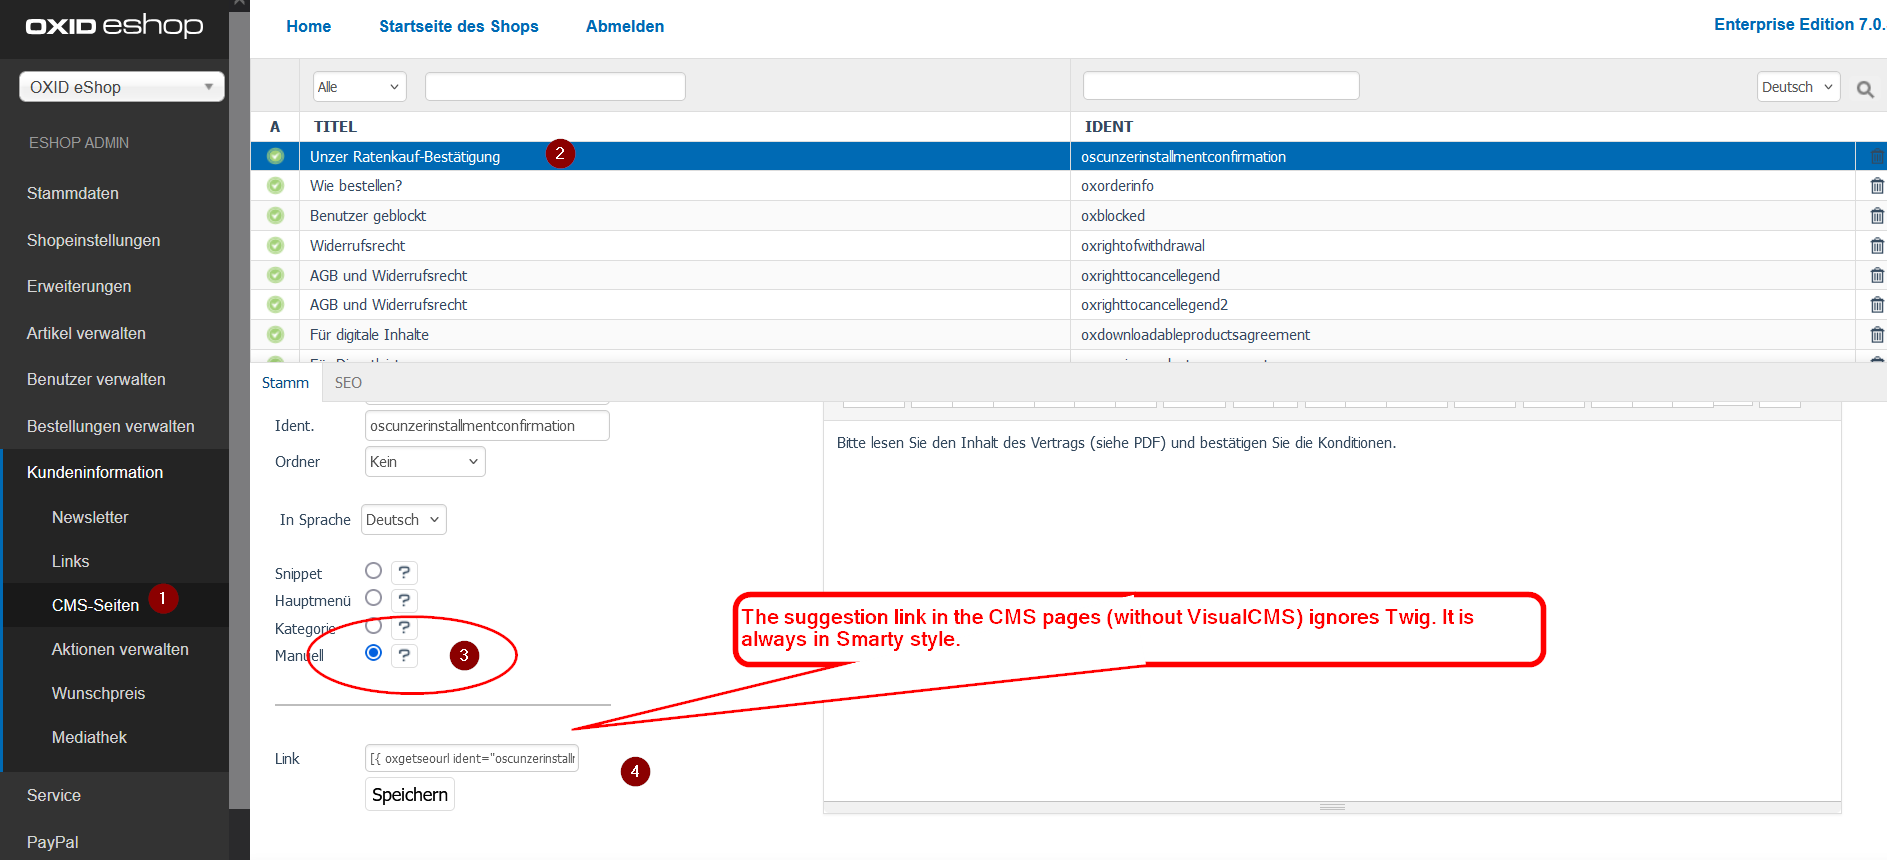This screenshot has width=1887, height=860.
Task: Open Newsletter in the sidebar menu
Action: pyautogui.click(x=90, y=517)
